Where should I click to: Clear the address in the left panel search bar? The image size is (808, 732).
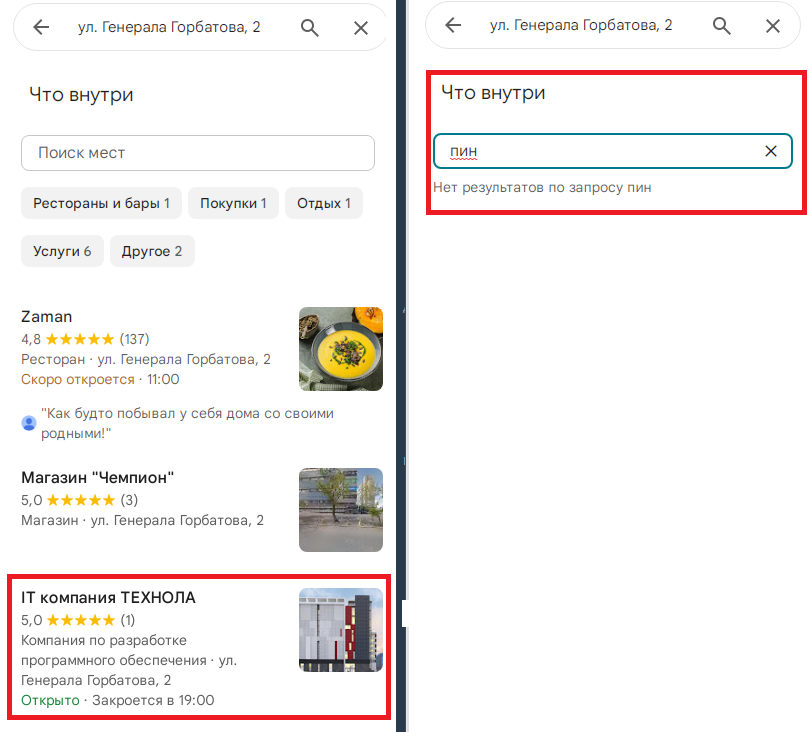click(361, 27)
